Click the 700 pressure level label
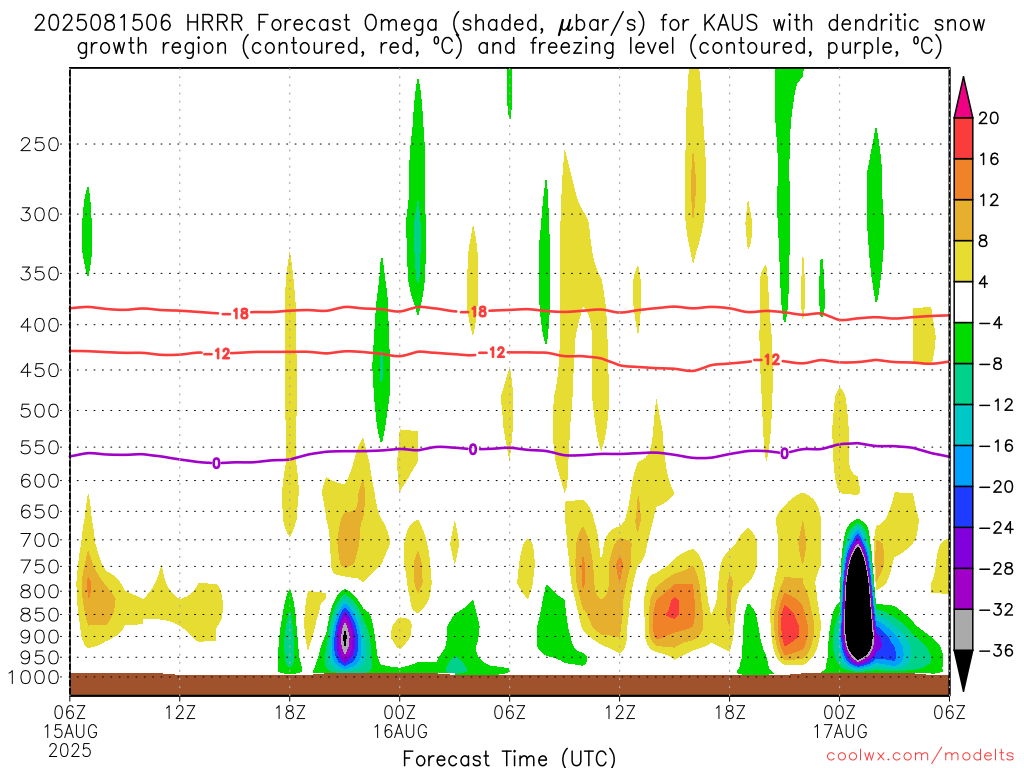This screenshot has height=768, width=1024. [x=40, y=540]
